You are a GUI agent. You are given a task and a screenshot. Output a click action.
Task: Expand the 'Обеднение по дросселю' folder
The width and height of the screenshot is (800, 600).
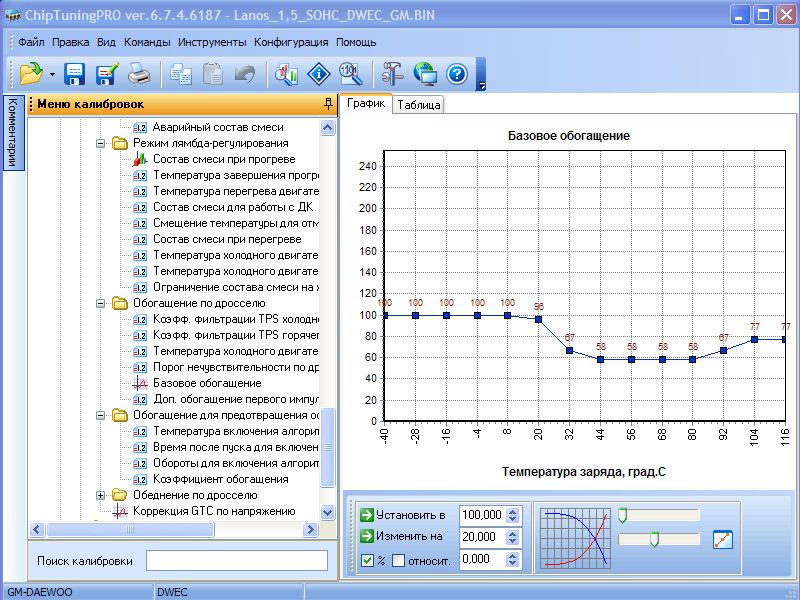tap(101, 495)
